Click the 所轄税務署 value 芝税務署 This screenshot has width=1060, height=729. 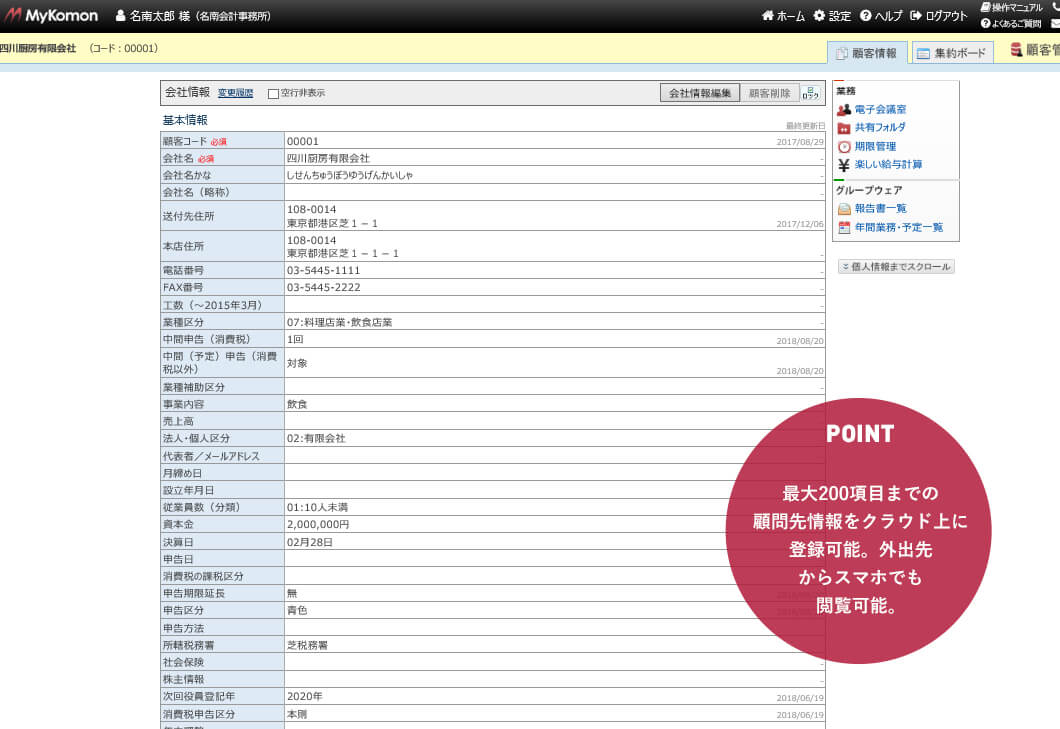coord(307,645)
